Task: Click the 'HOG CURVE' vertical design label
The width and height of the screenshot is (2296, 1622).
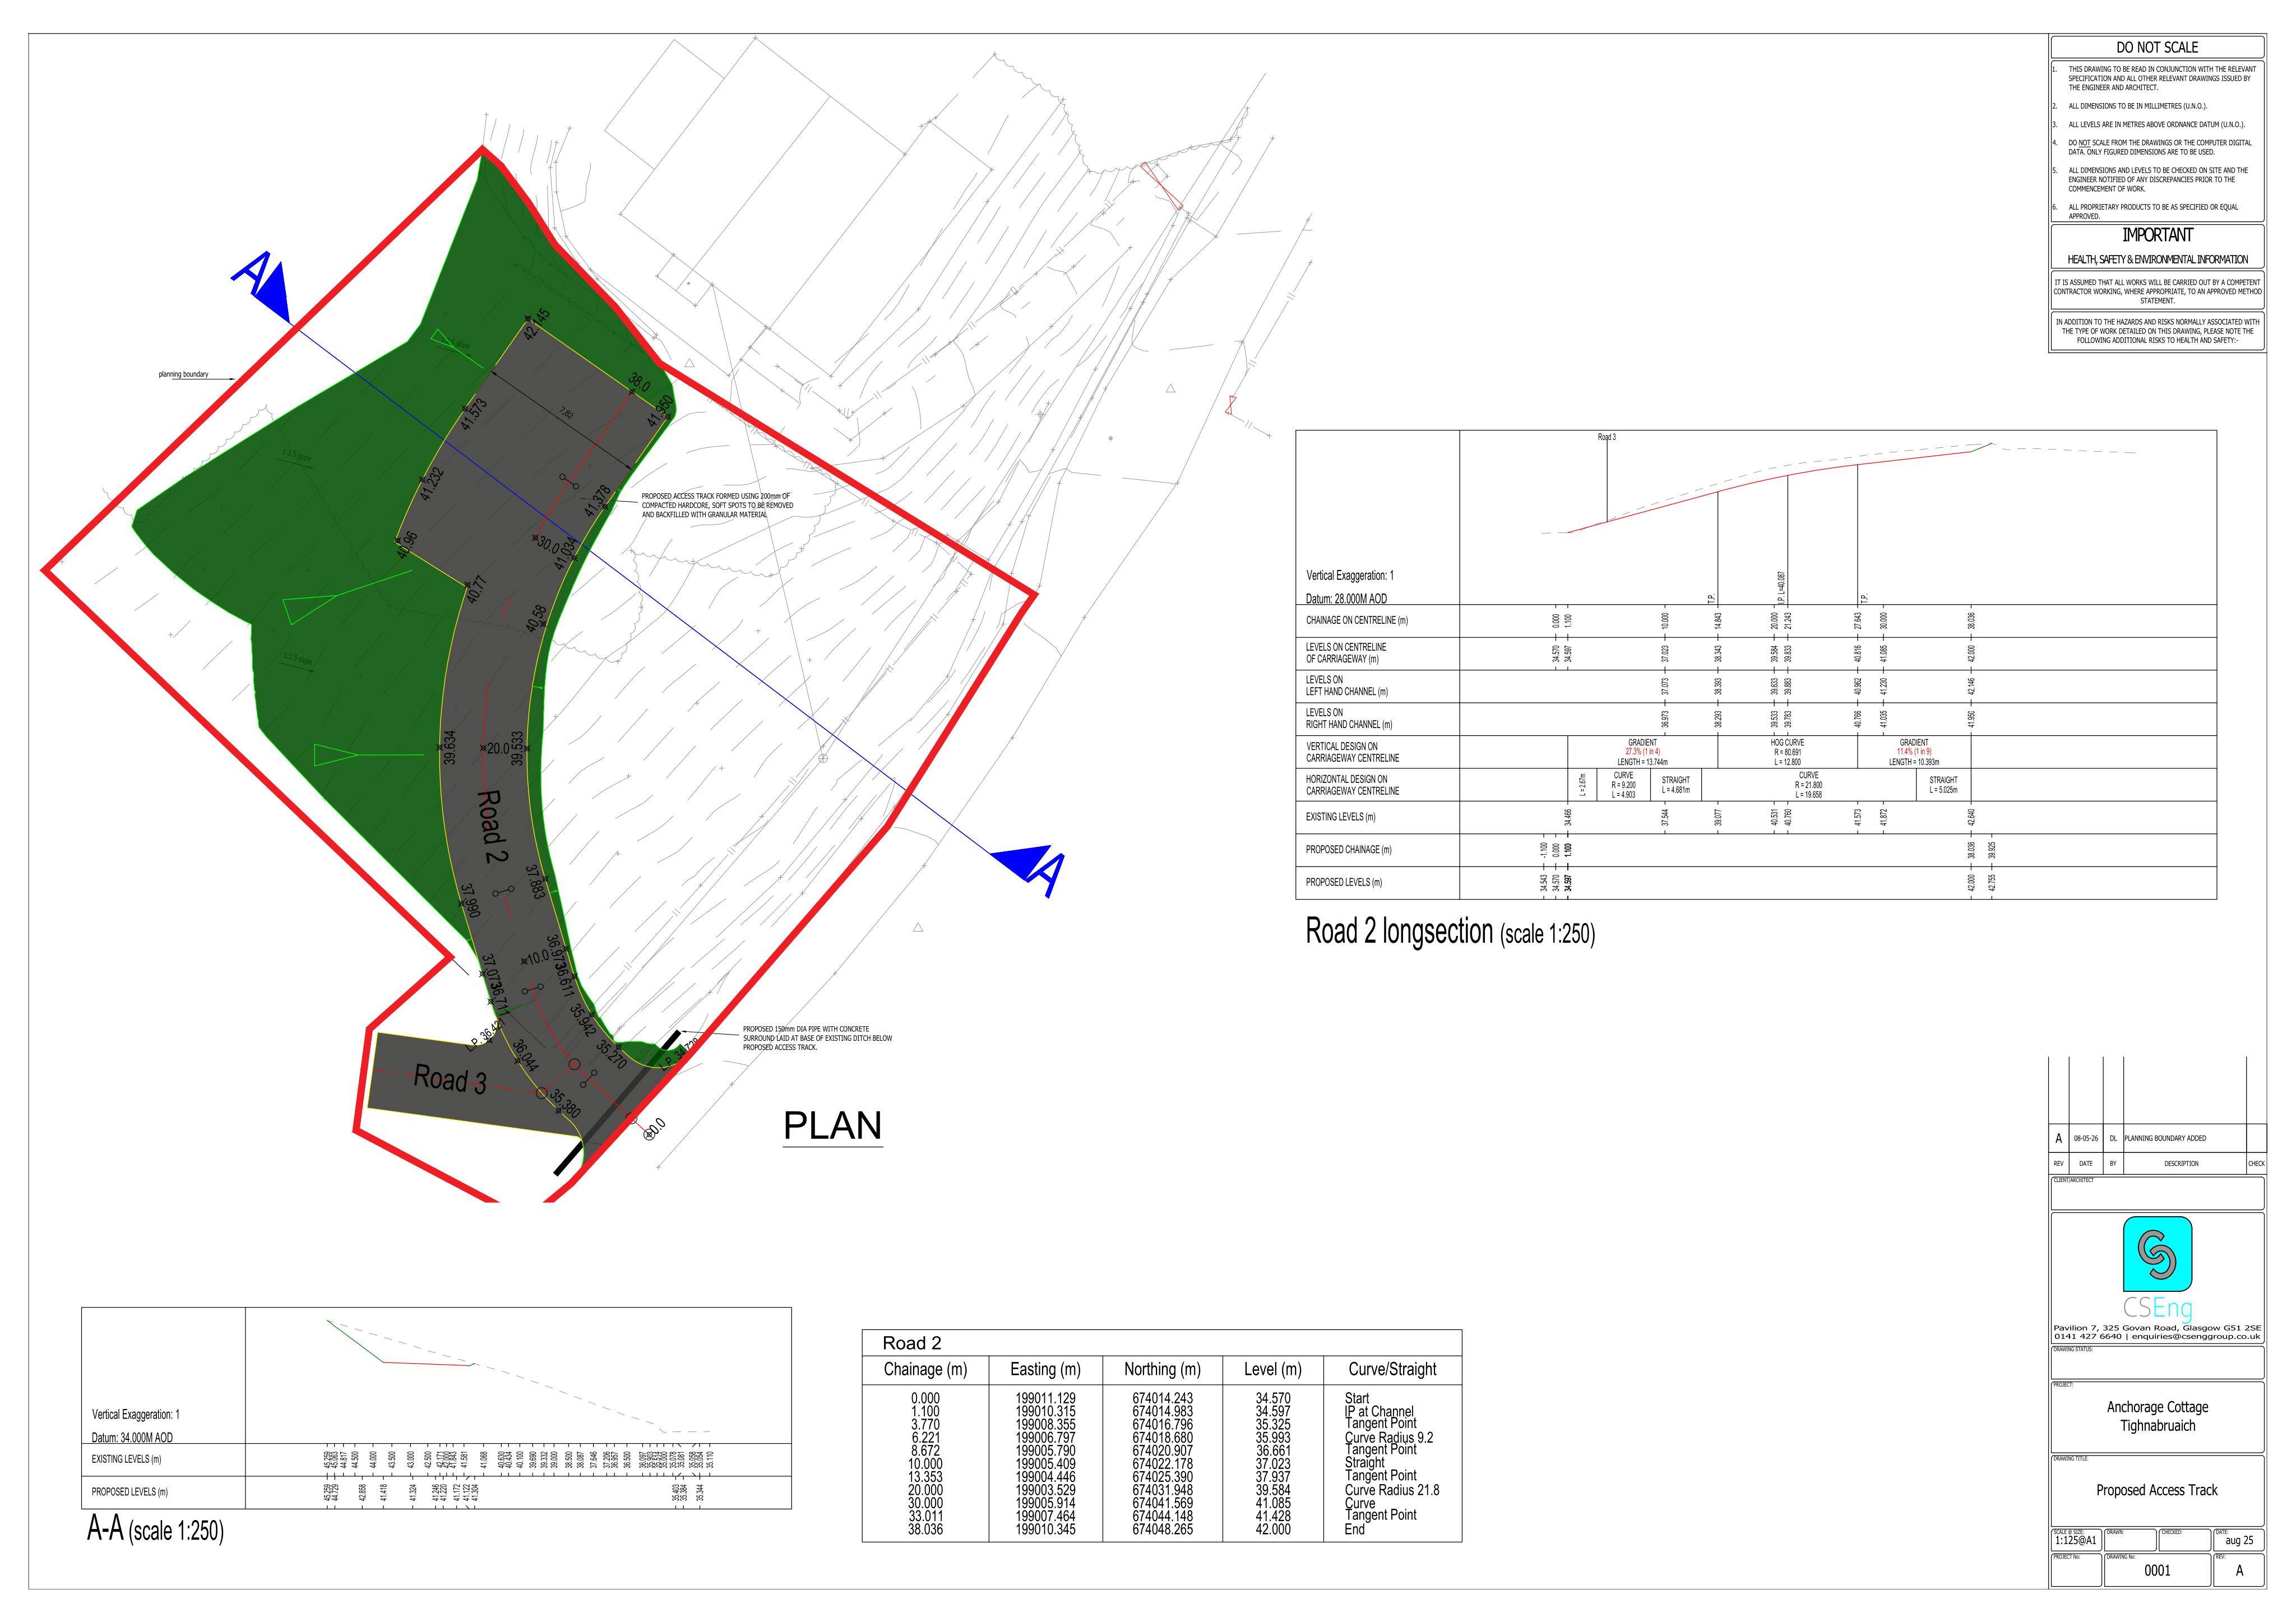Action: point(1787,743)
